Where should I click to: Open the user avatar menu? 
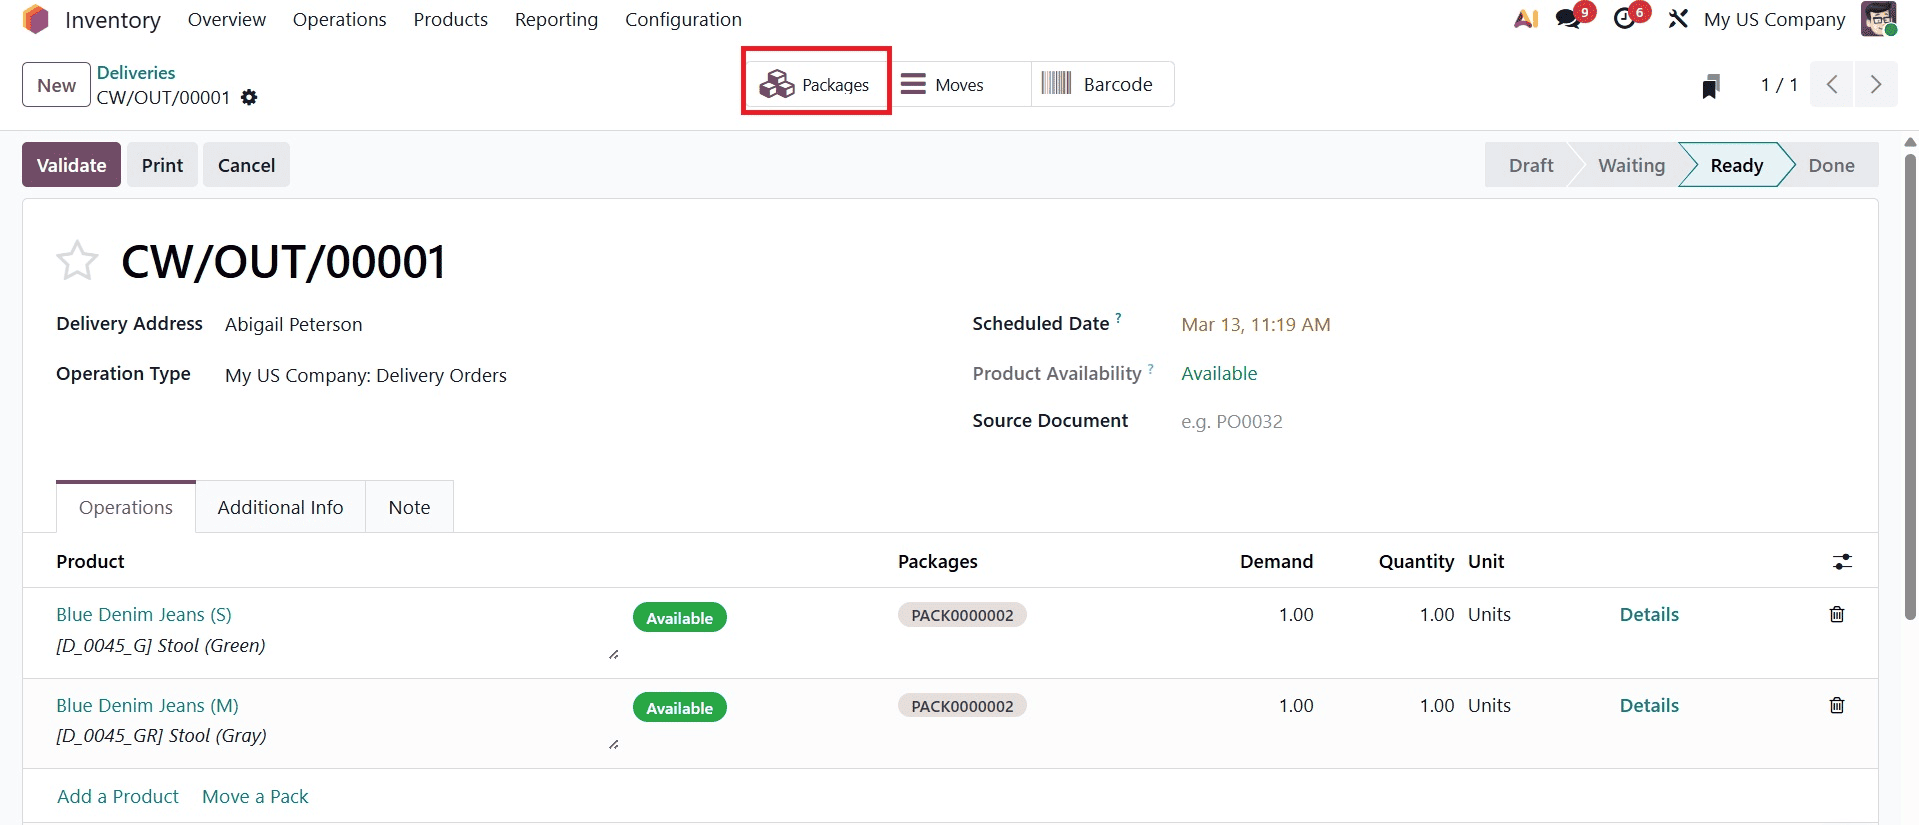[1878, 19]
